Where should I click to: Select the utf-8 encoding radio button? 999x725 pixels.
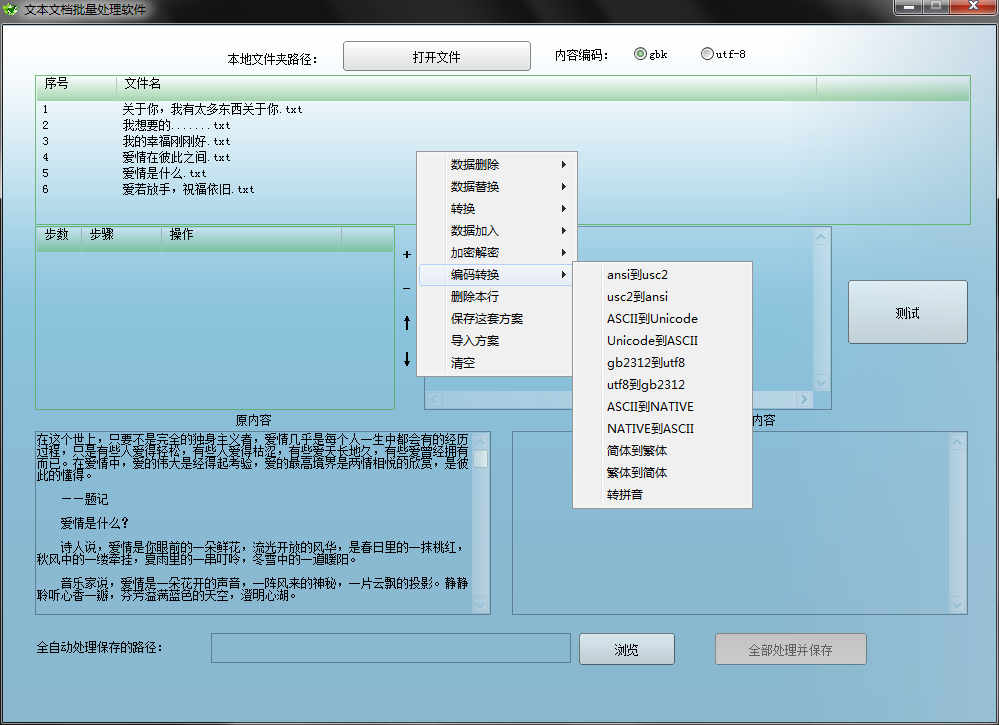coord(707,54)
